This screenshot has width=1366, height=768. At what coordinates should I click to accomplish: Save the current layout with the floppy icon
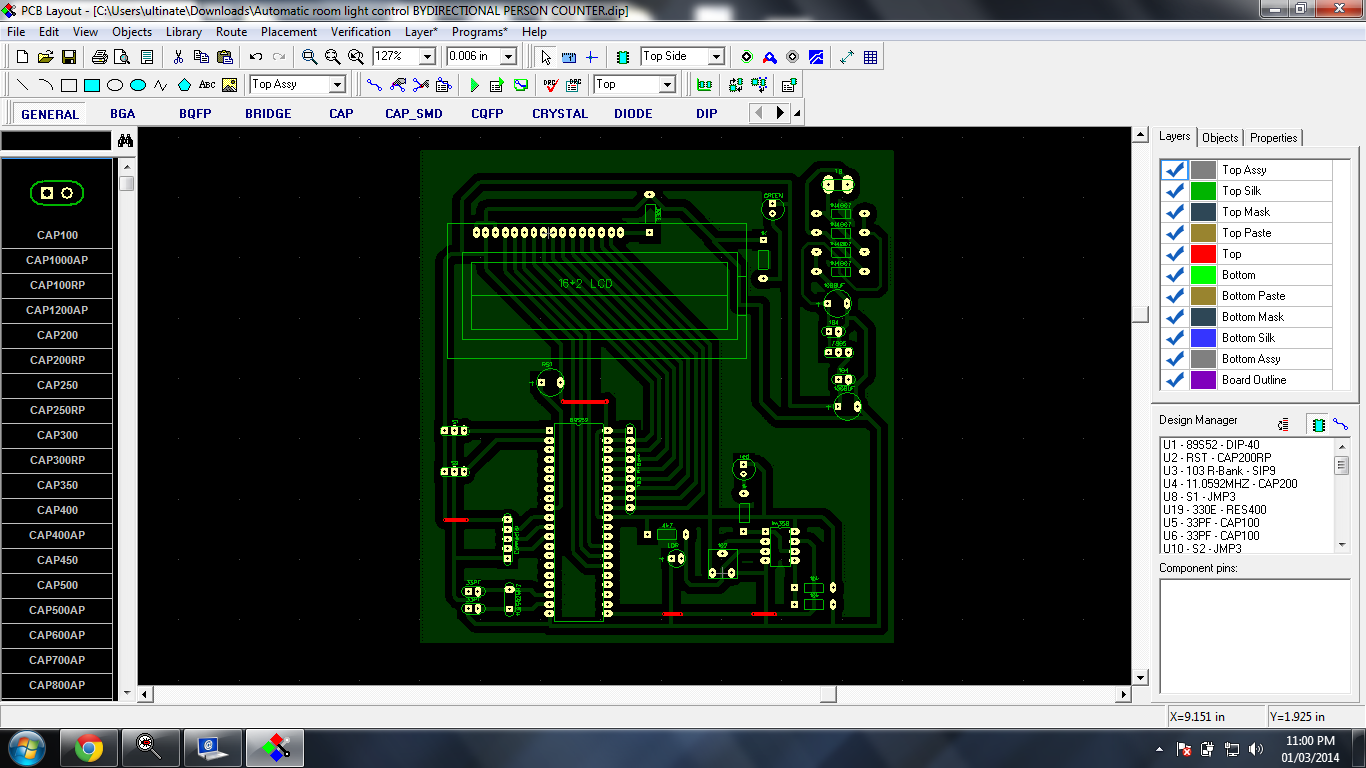[69, 57]
